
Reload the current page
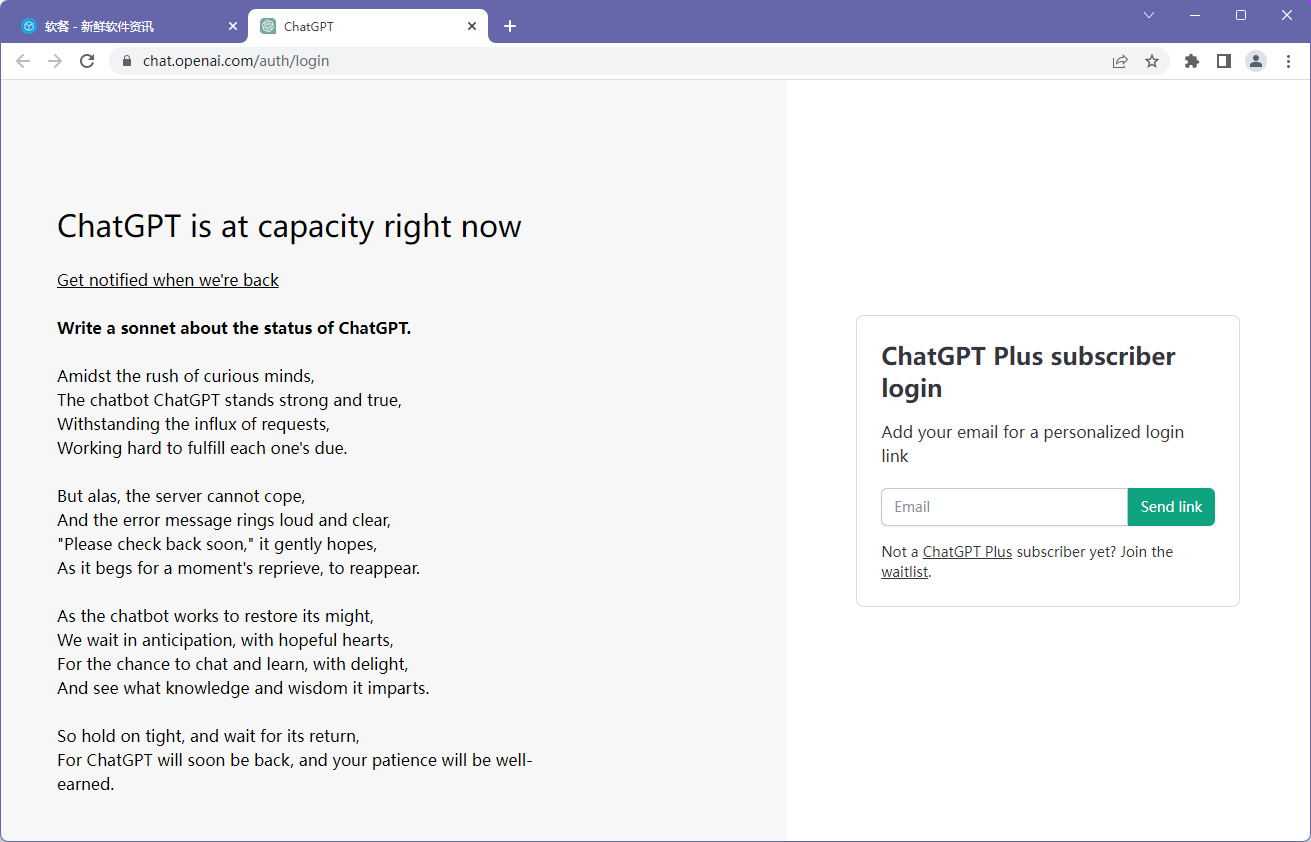point(87,61)
